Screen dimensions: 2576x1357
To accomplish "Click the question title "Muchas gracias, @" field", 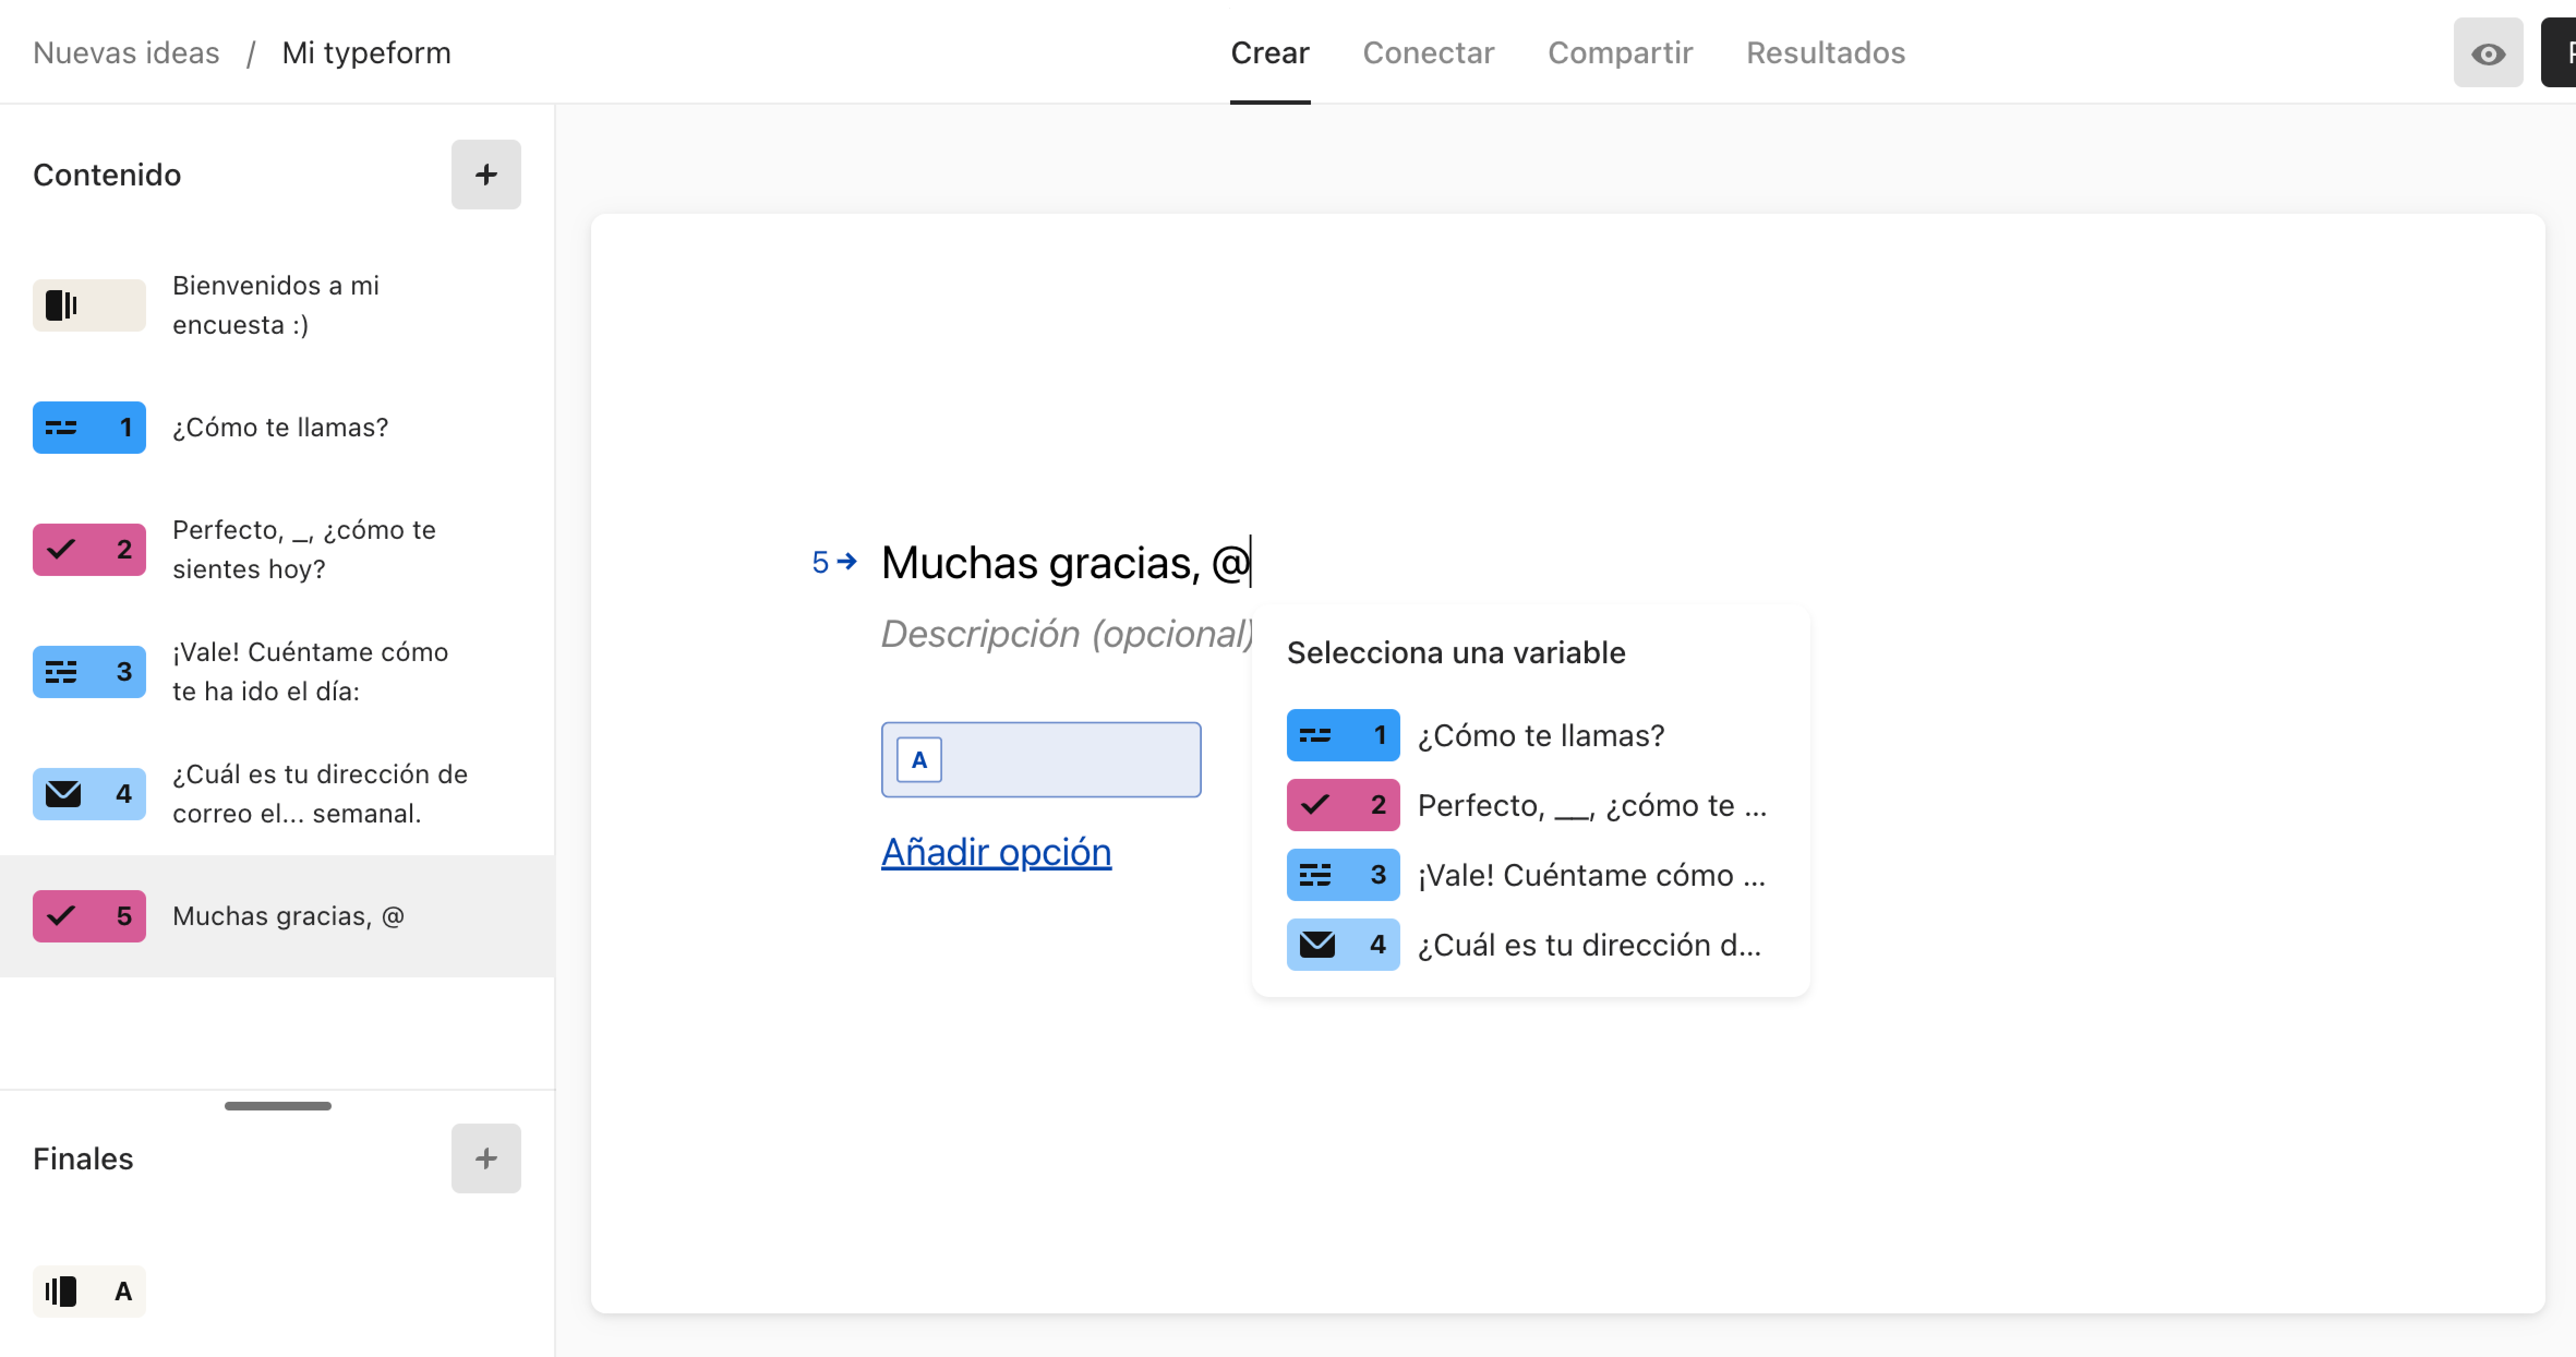I will (1066, 562).
